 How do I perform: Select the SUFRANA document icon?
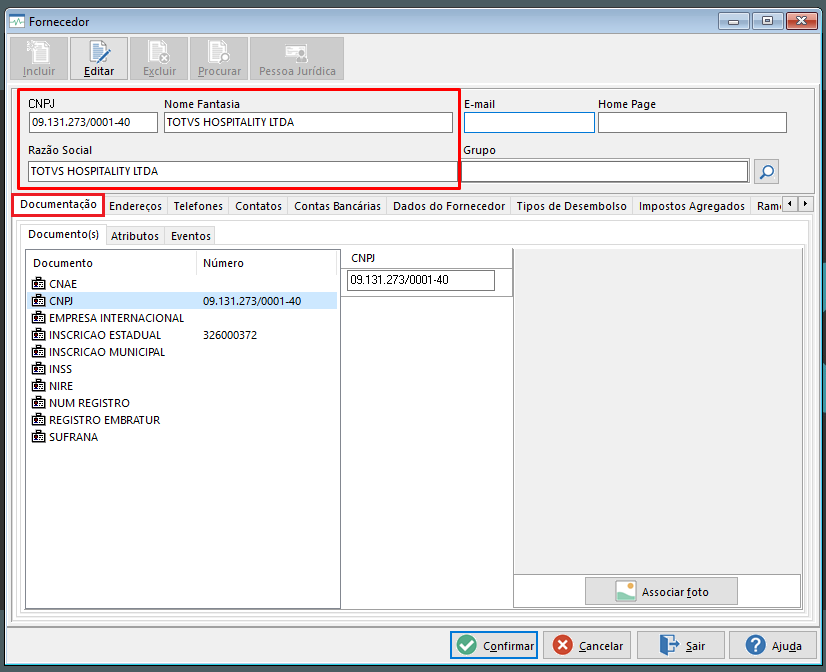point(38,437)
